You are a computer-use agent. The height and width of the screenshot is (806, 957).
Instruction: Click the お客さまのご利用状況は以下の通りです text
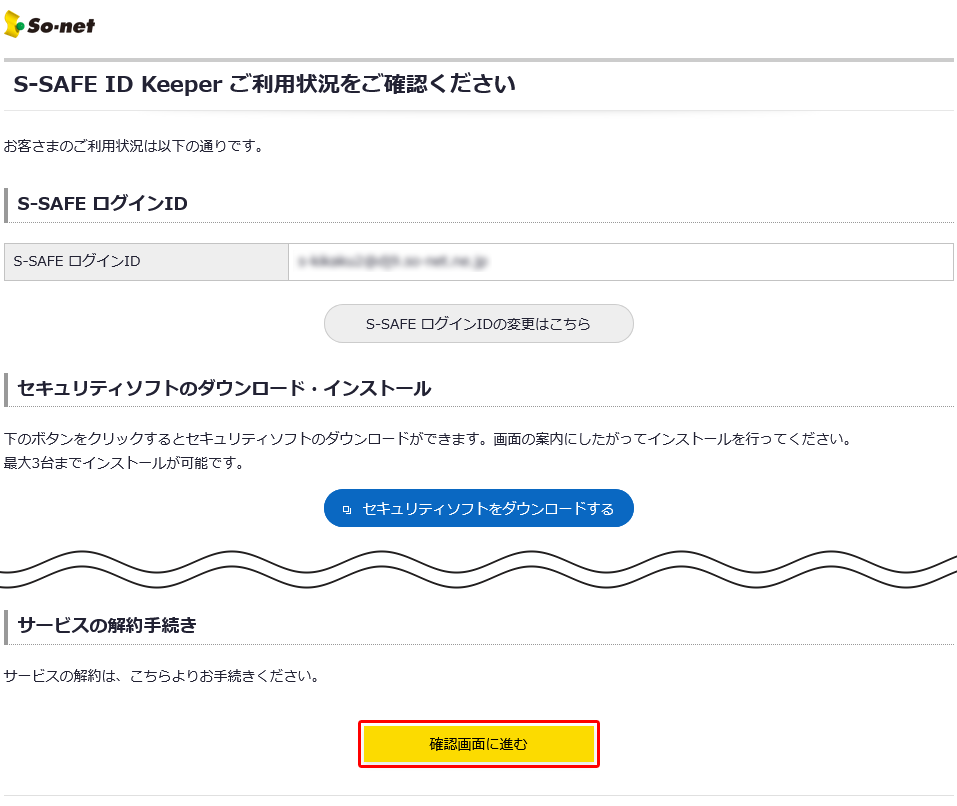(x=133, y=146)
